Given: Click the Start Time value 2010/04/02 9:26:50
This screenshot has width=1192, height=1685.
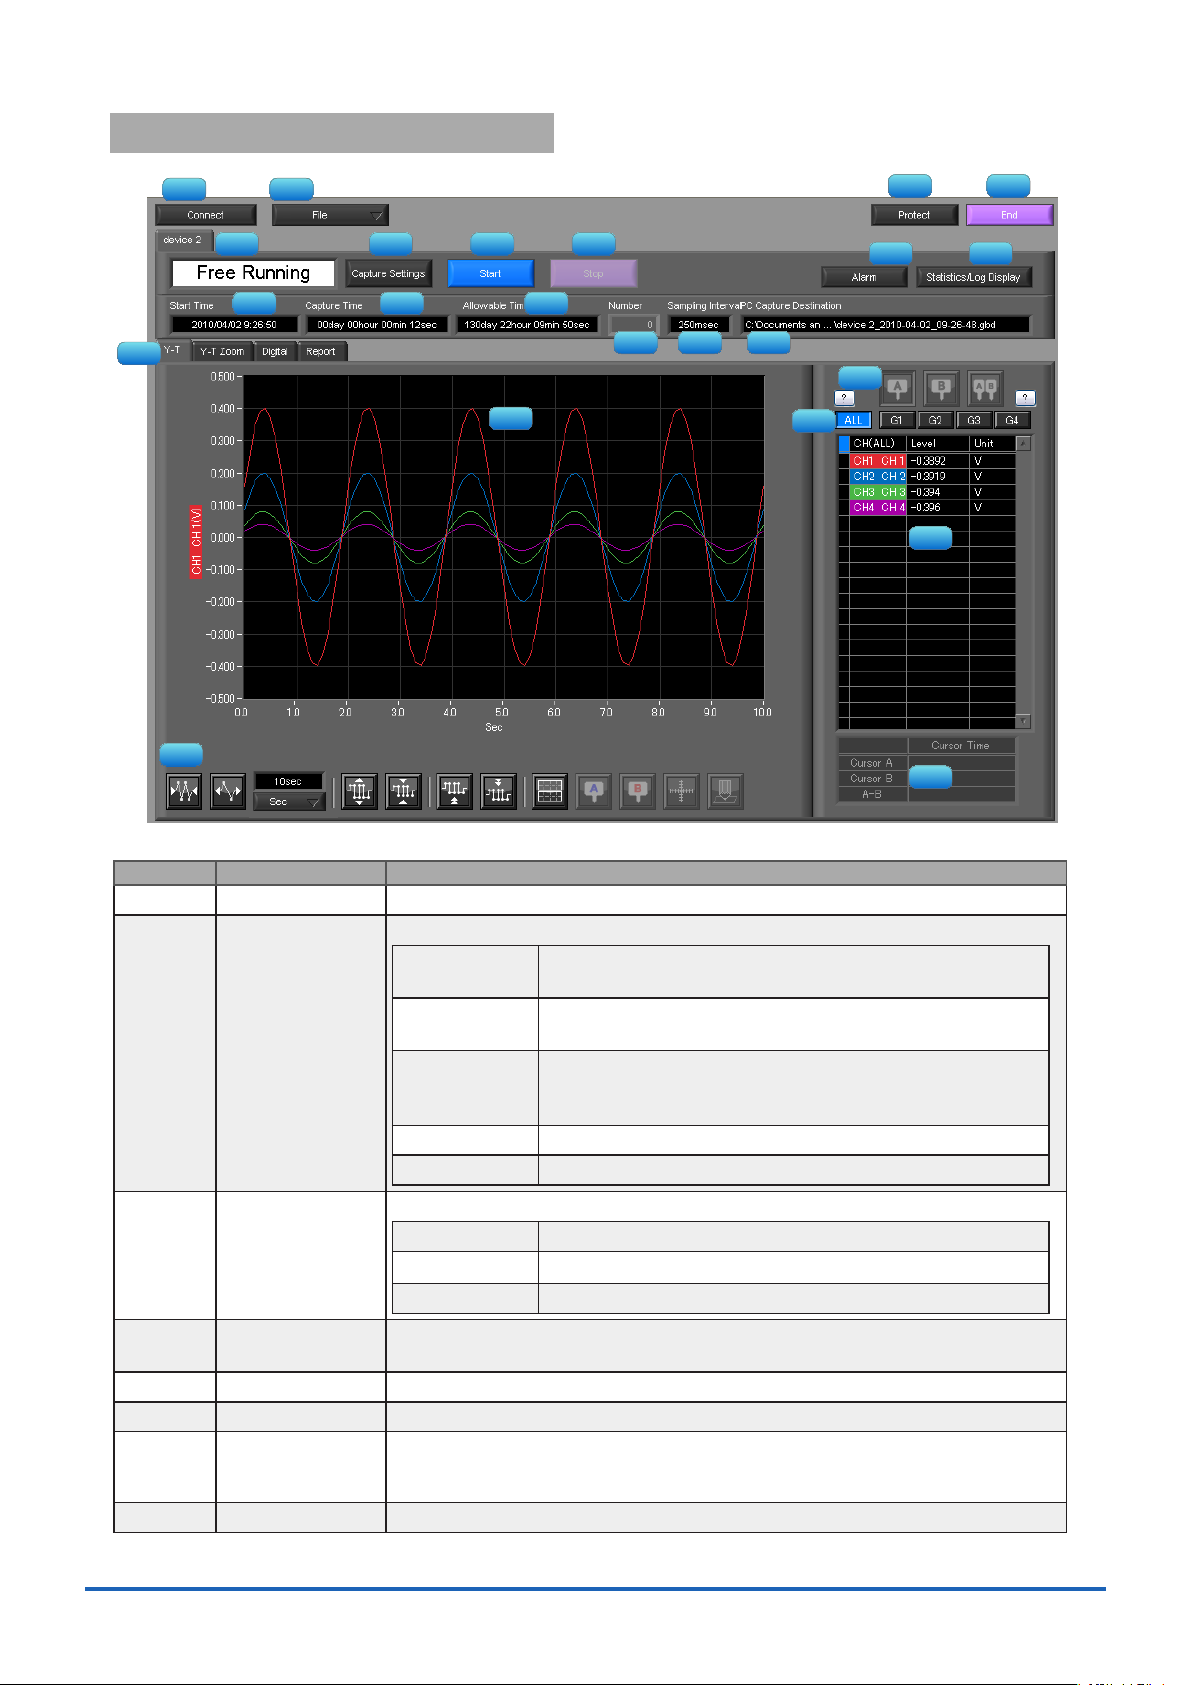Looking at the screenshot, I should pyautogui.click(x=234, y=324).
